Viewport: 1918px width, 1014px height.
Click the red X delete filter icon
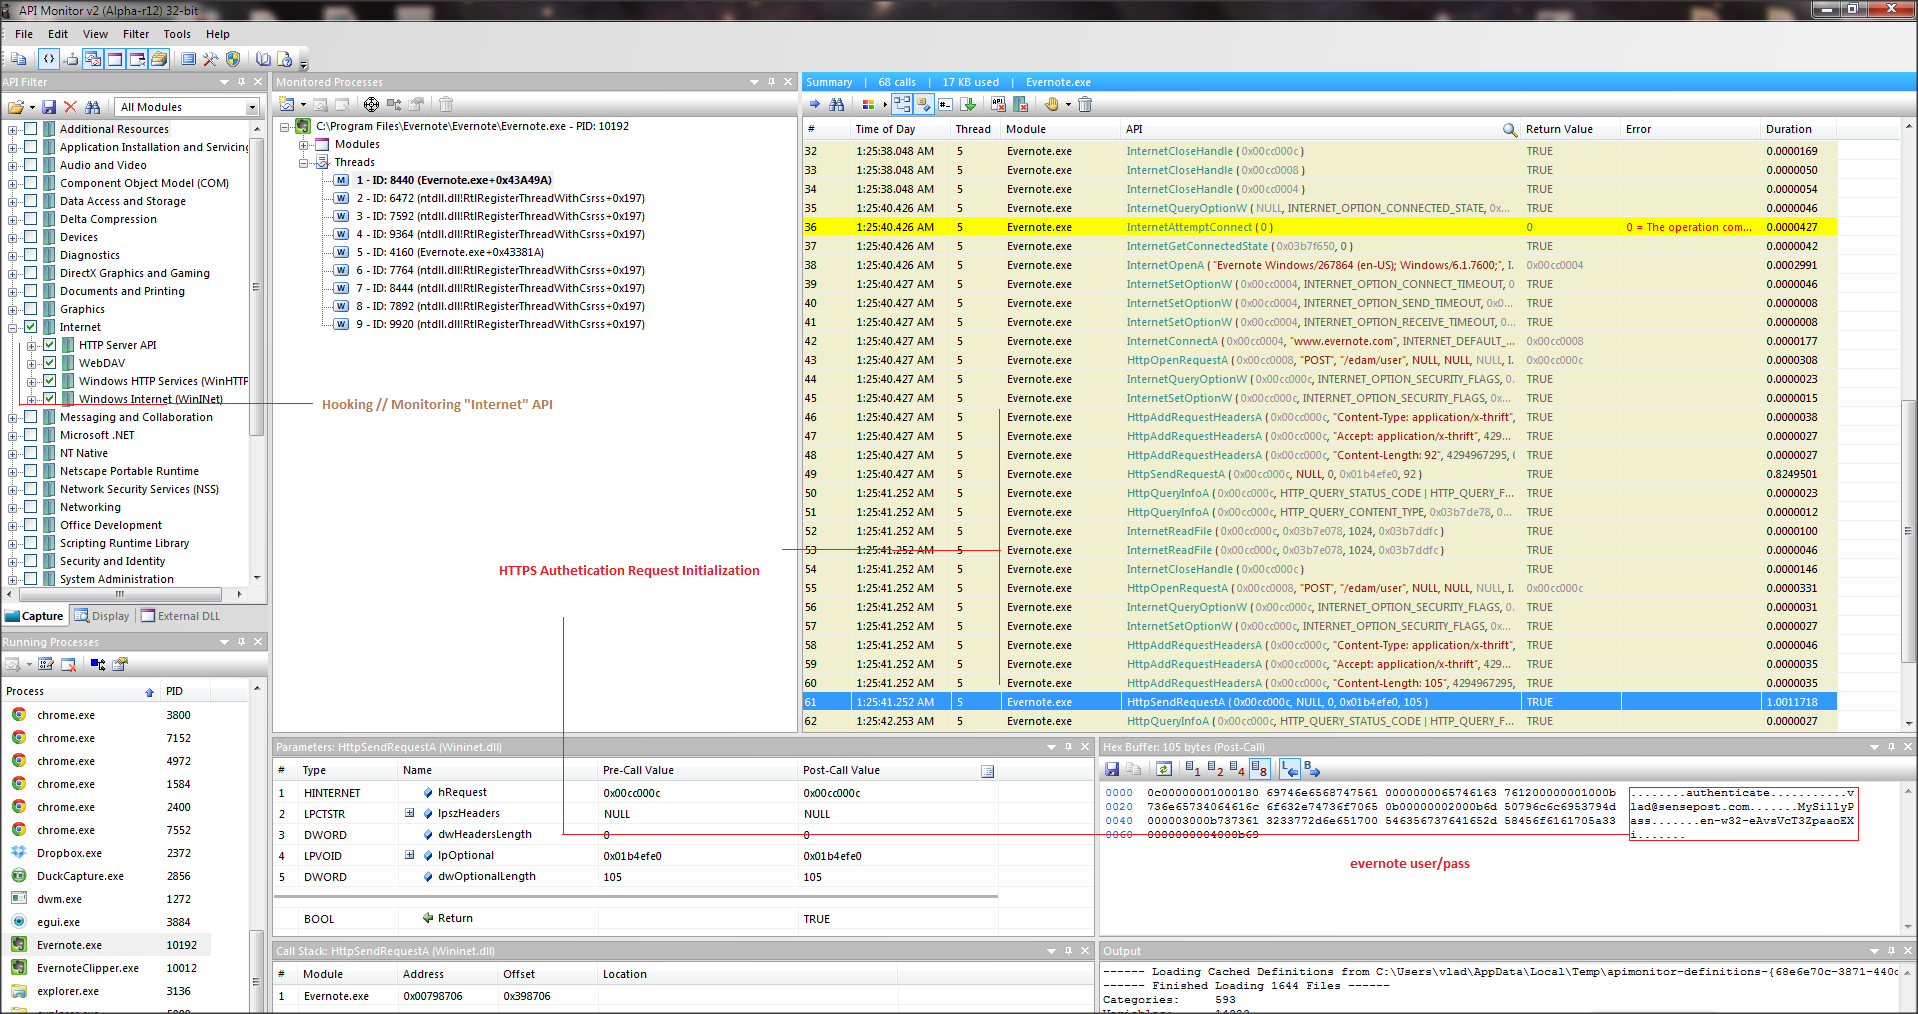(70, 107)
